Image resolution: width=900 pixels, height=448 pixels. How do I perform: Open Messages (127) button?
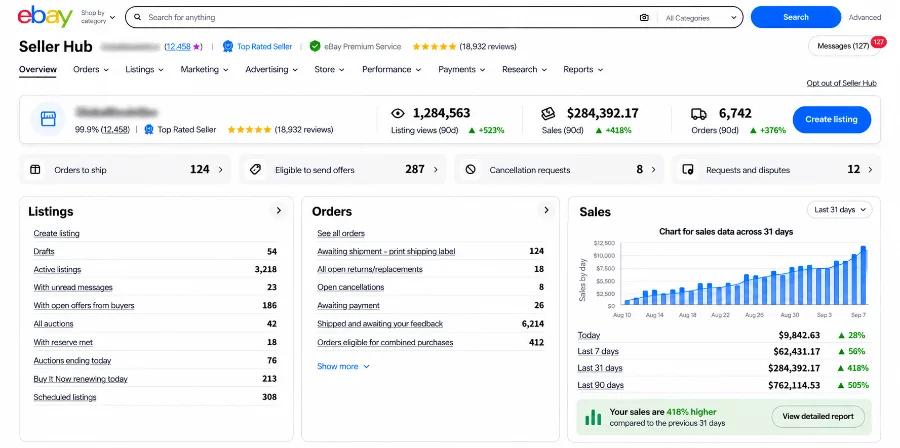point(843,46)
